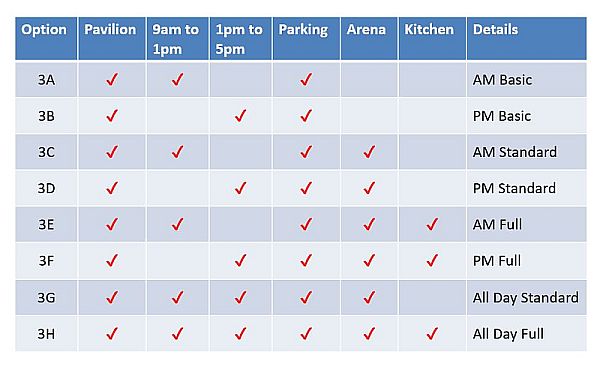Click the AM Basic details text
The width and height of the screenshot is (600, 370).
[x=502, y=80]
